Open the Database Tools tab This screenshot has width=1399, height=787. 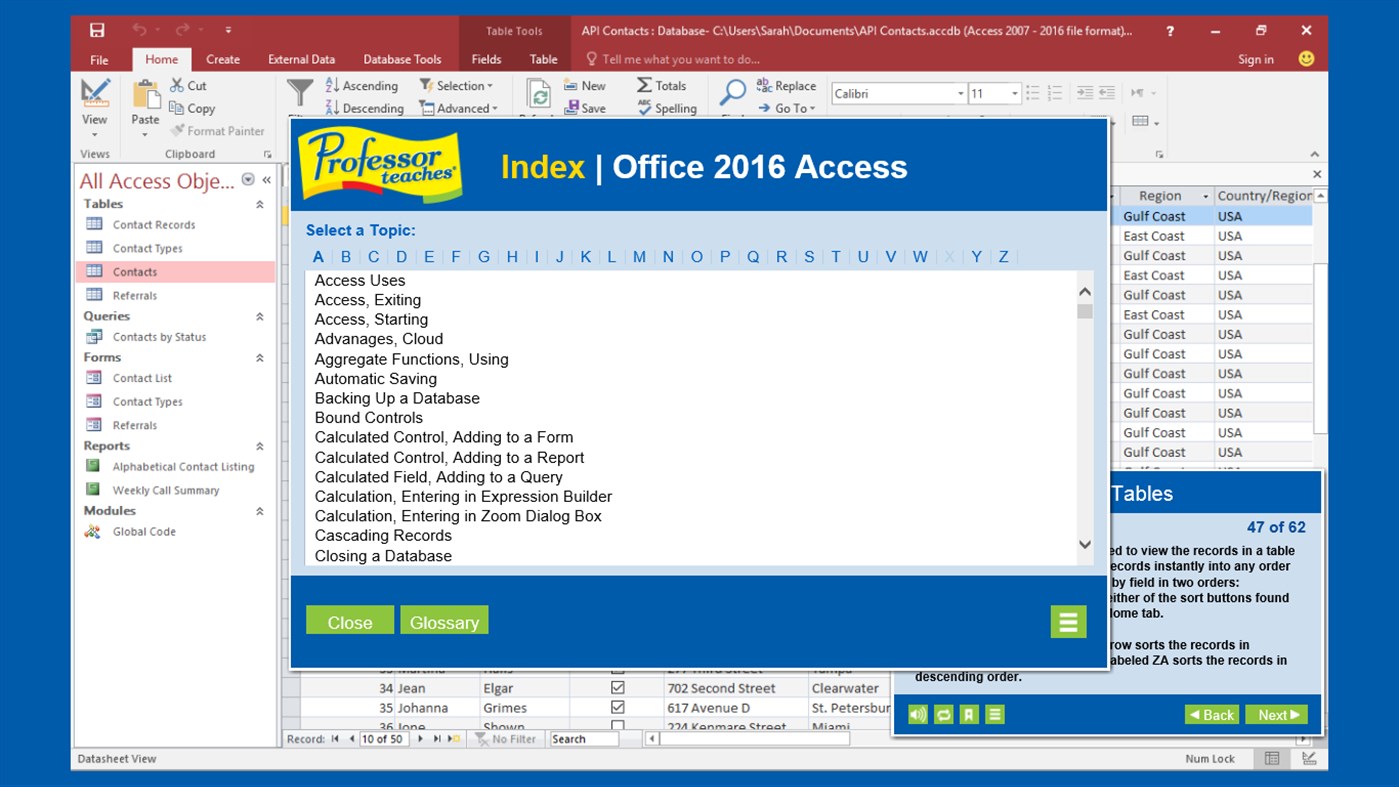pos(402,59)
